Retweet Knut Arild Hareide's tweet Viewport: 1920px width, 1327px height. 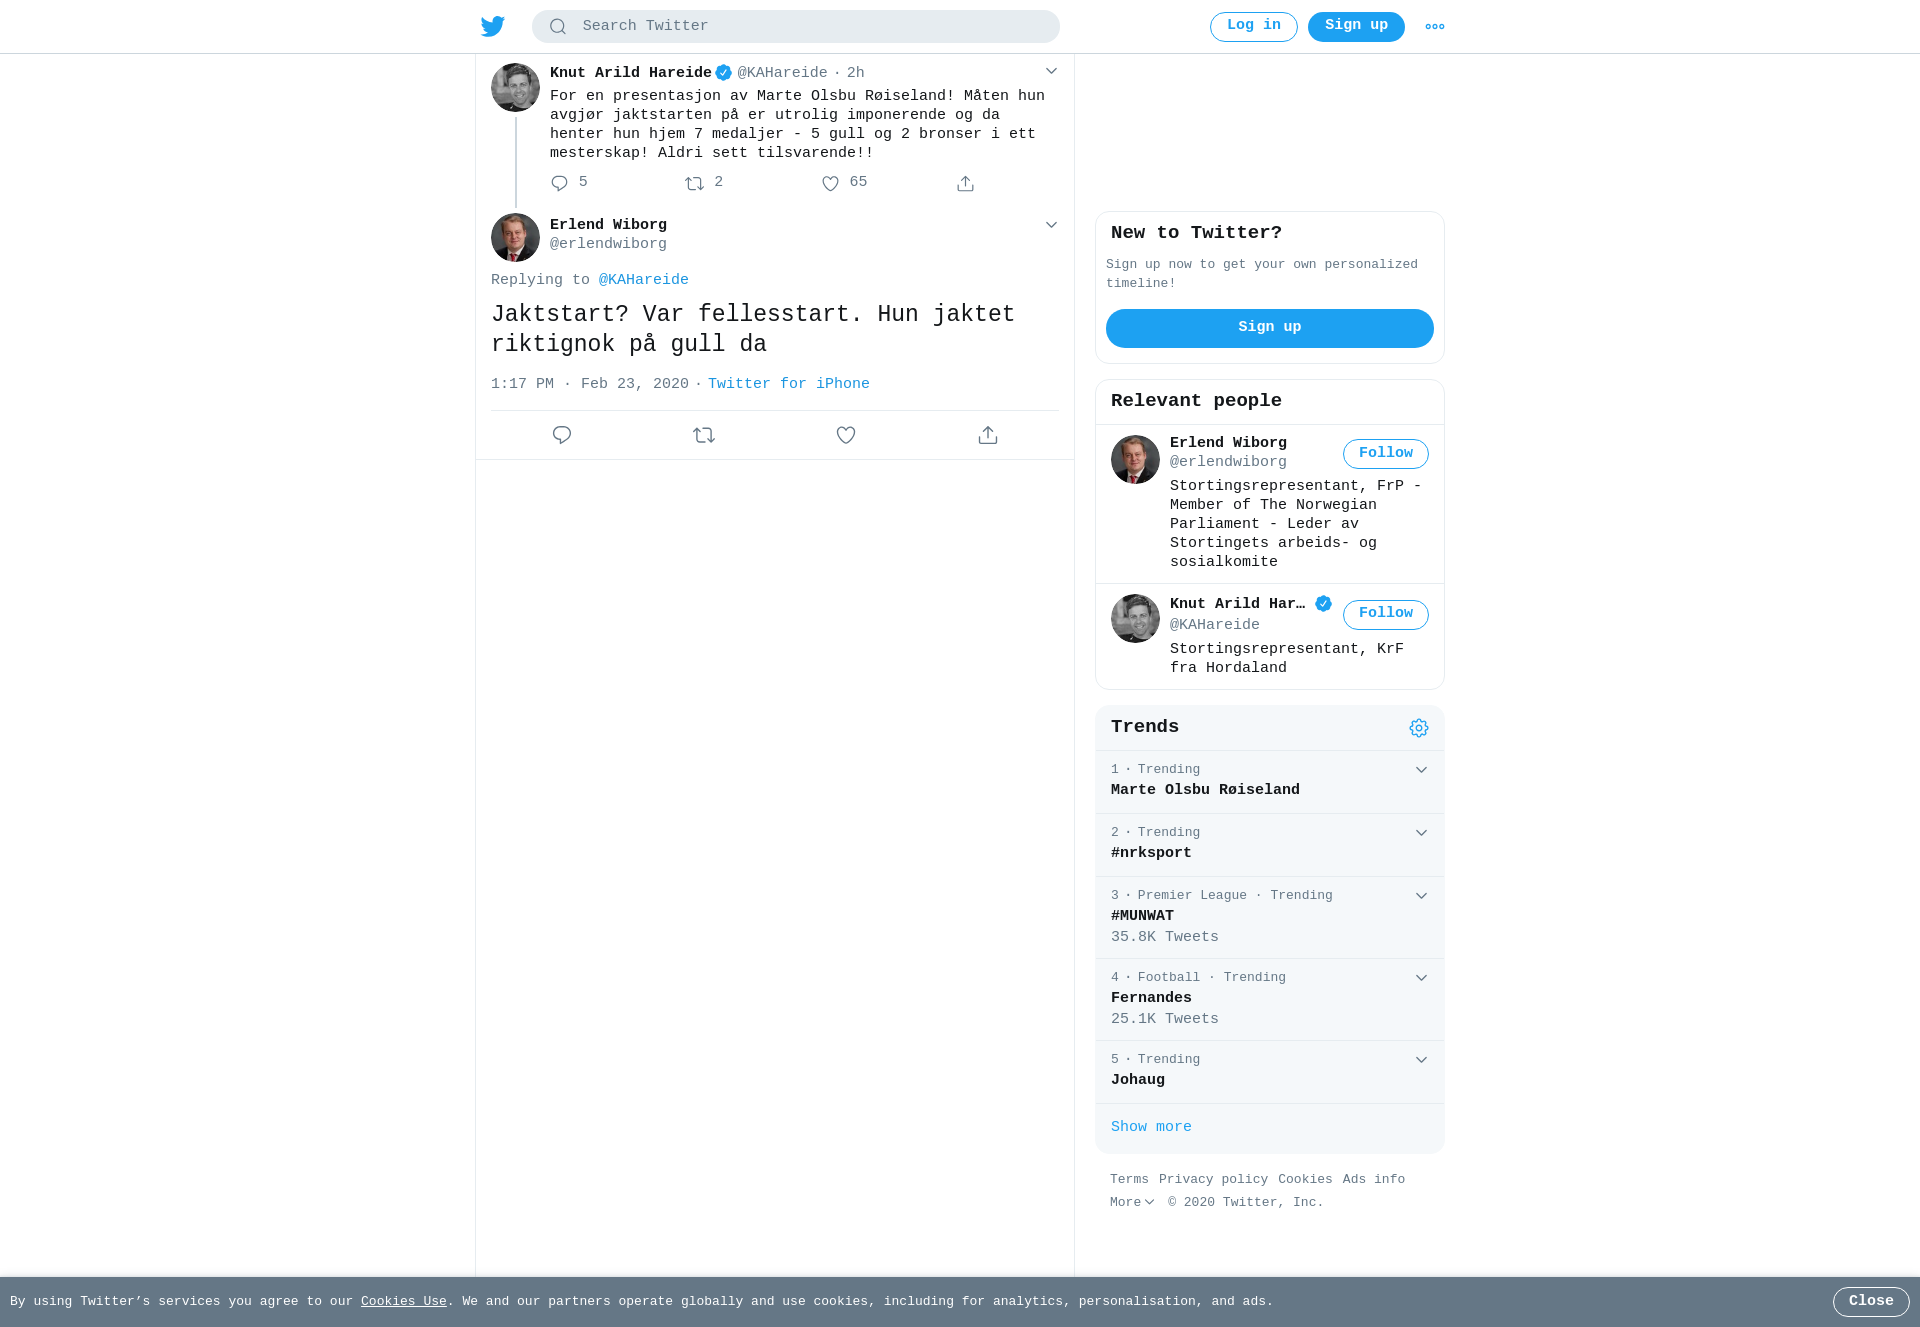point(695,183)
